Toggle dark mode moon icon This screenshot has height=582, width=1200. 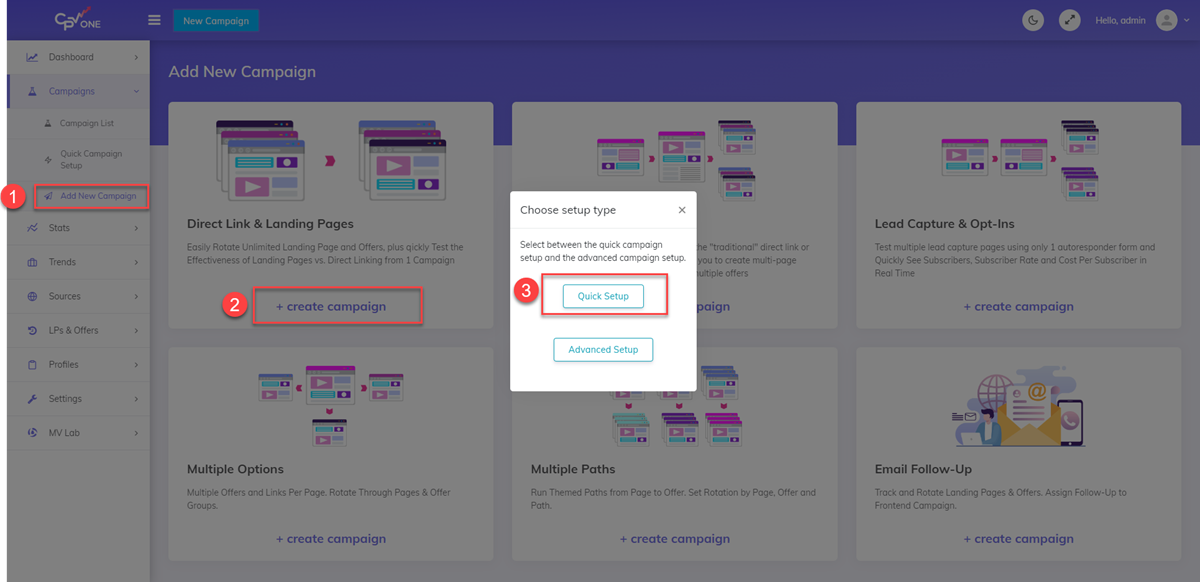1033,20
